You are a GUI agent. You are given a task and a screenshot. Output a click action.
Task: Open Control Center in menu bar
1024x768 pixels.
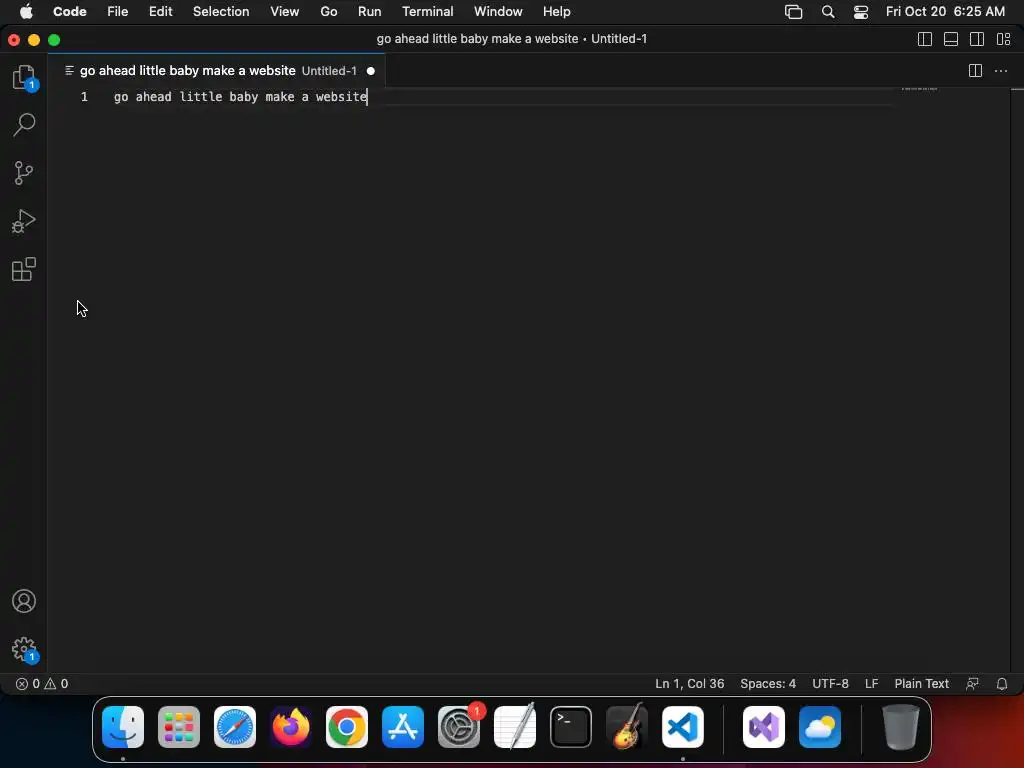[861, 12]
